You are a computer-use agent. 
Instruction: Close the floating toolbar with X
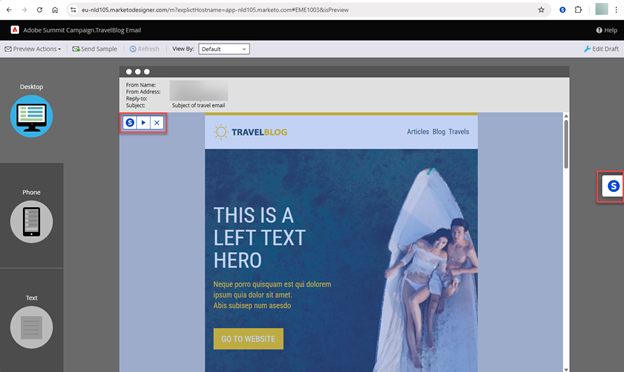point(157,123)
